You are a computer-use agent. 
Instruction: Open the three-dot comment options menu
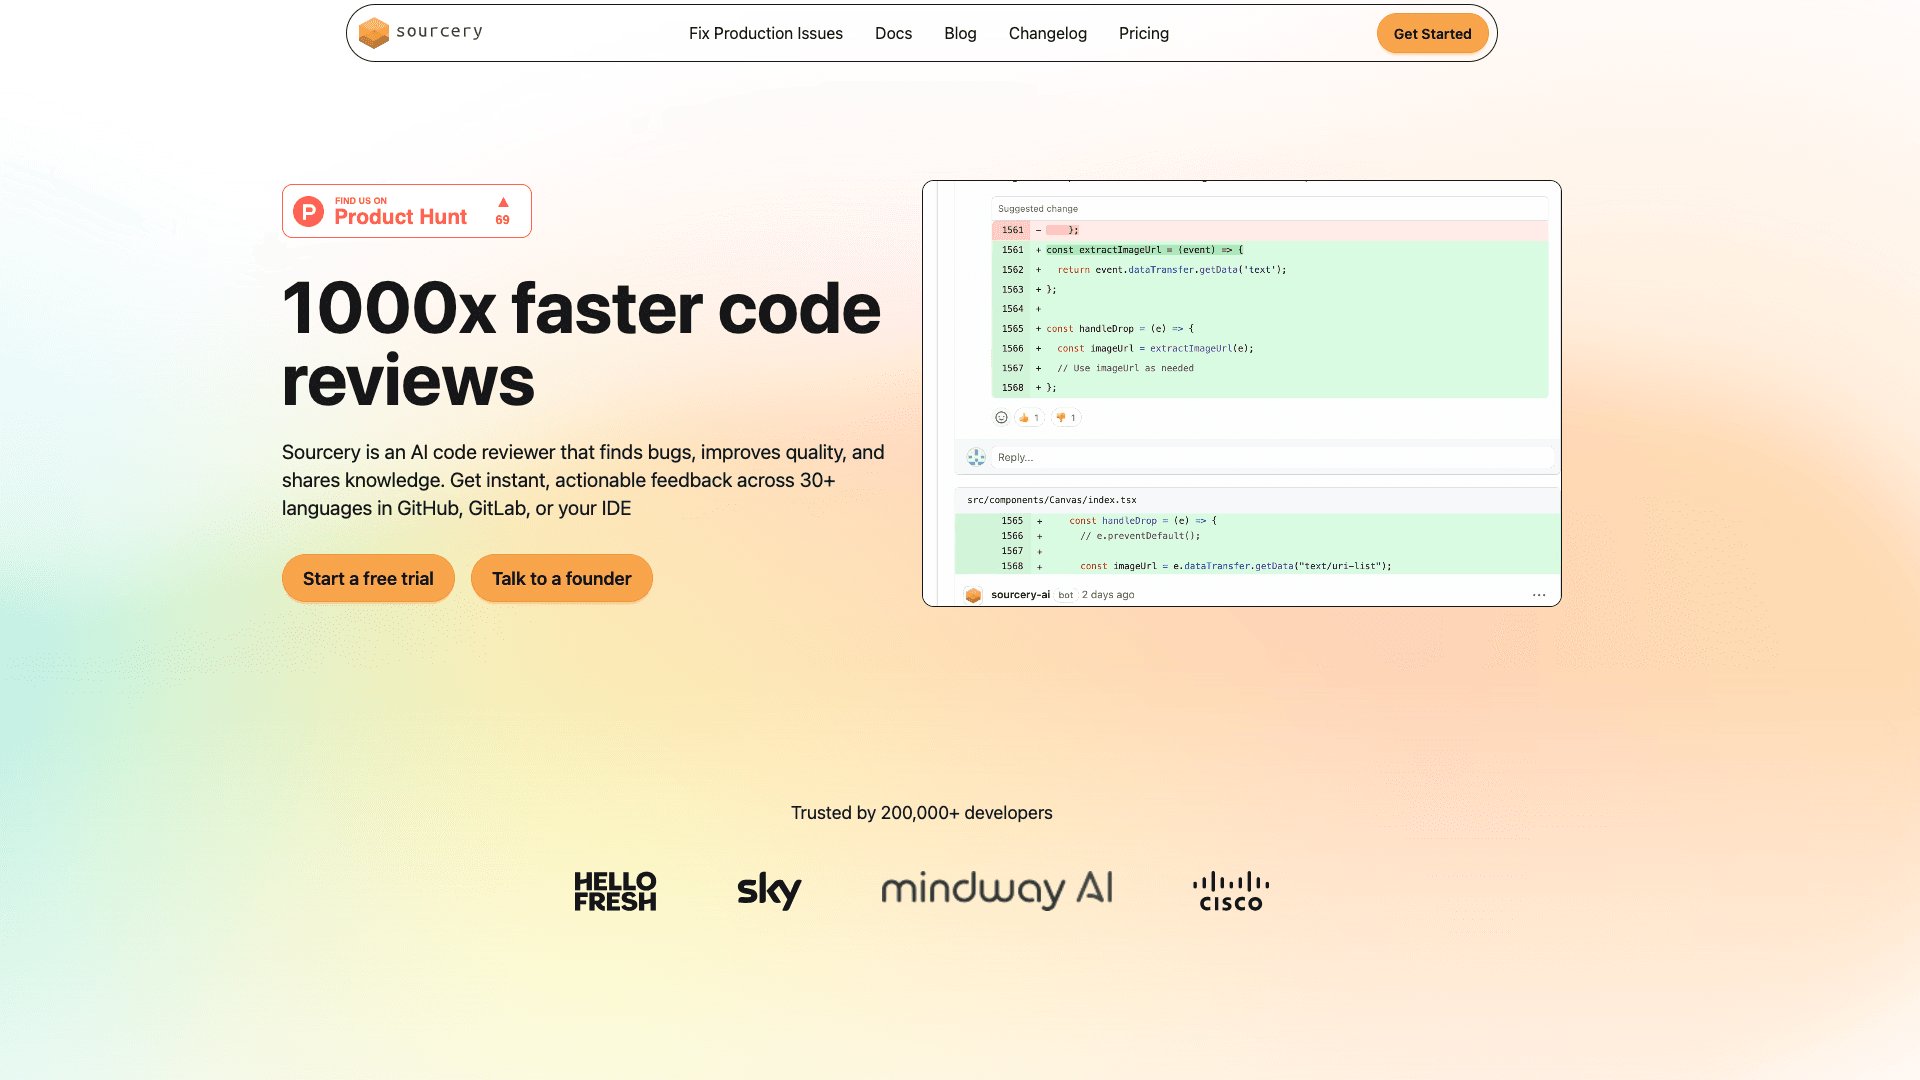point(1539,595)
